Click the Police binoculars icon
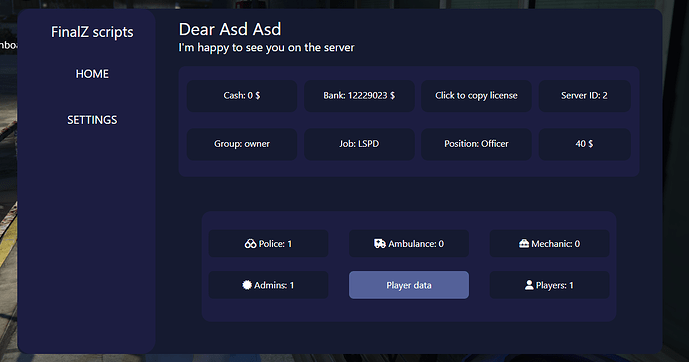Image resolution: width=689 pixels, height=362 pixels. [250, 244]
